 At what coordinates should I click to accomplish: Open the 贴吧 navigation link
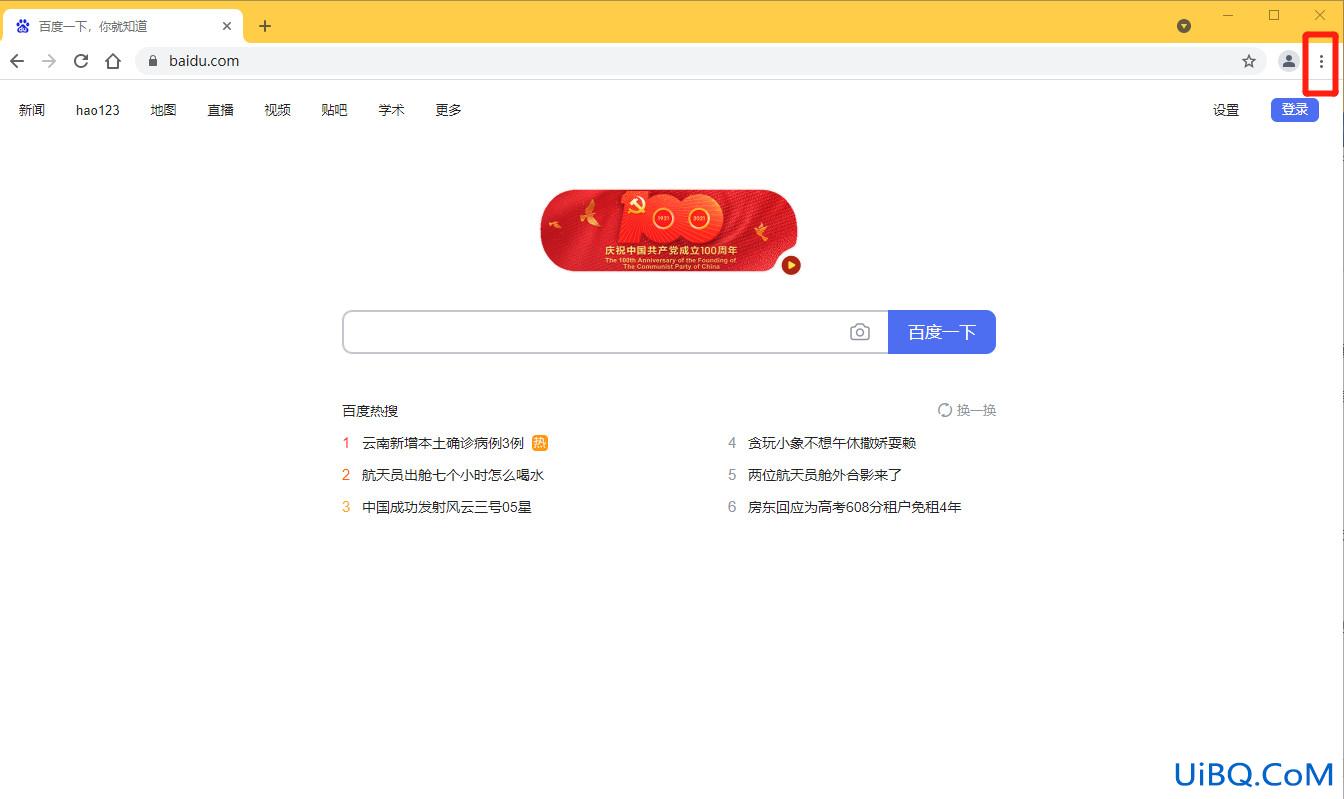tap(334, 110)
